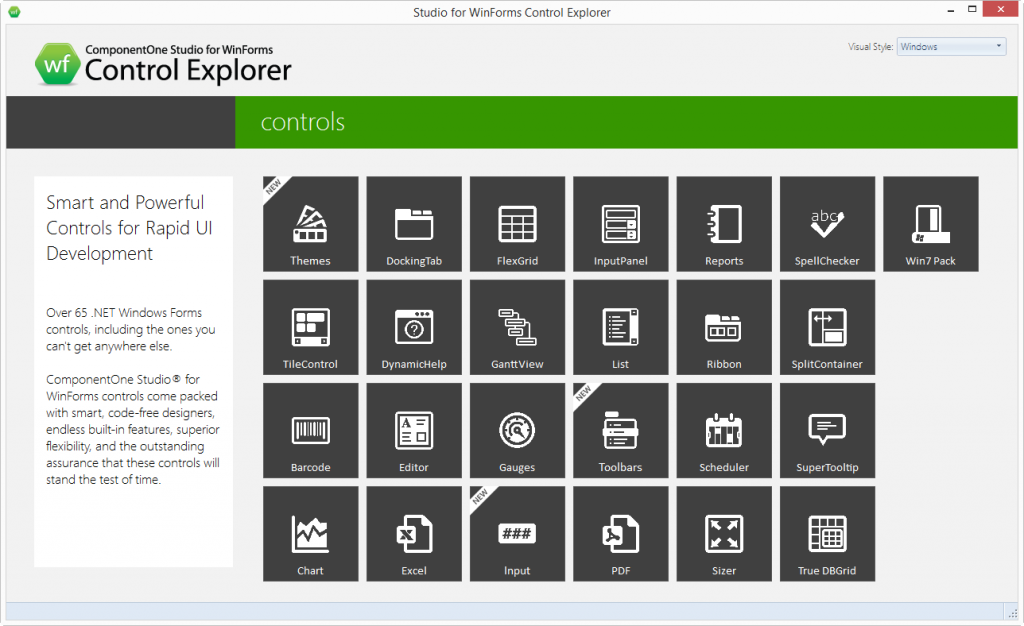Launch the Excel tile
Image resolution: width=1024 pixels, height=626 pixels.
pos(414,534)
